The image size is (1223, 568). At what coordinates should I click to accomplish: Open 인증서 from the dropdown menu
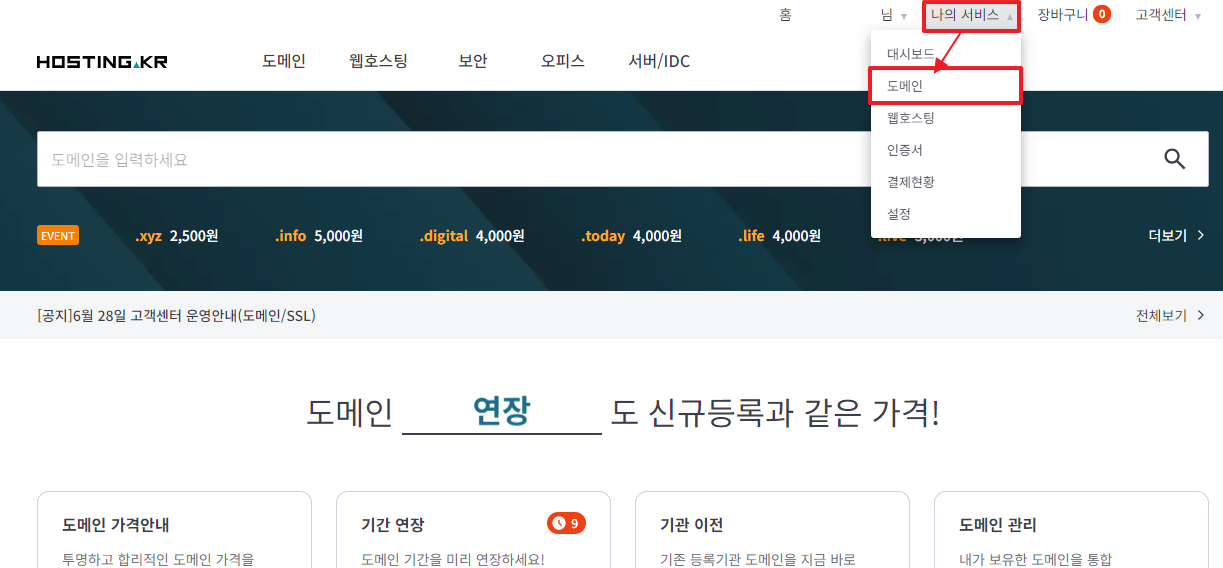904,150
